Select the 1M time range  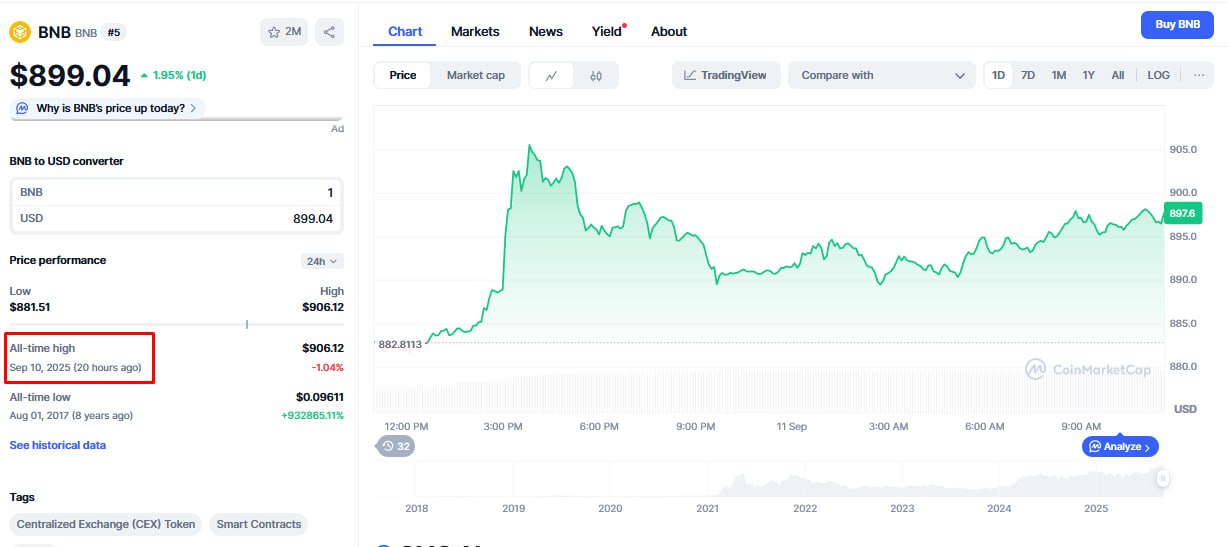[1059, 75]
